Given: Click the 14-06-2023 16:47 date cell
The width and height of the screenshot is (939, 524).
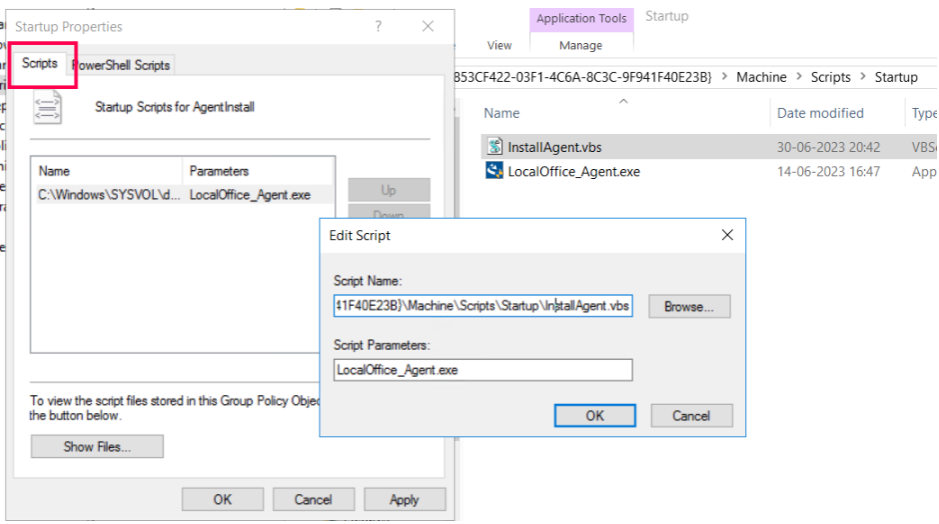Looking at the screenshot, I should click(828, 172).
